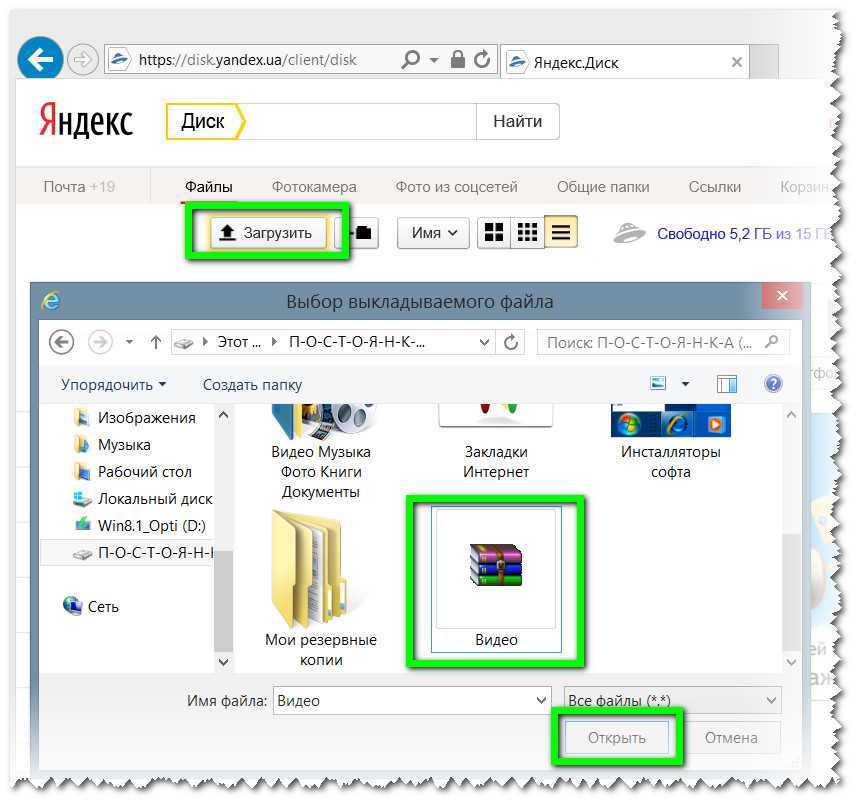Viewport: 859px width, 805px height.
Task: Click the change view icon
Action: tap(658, 383)
